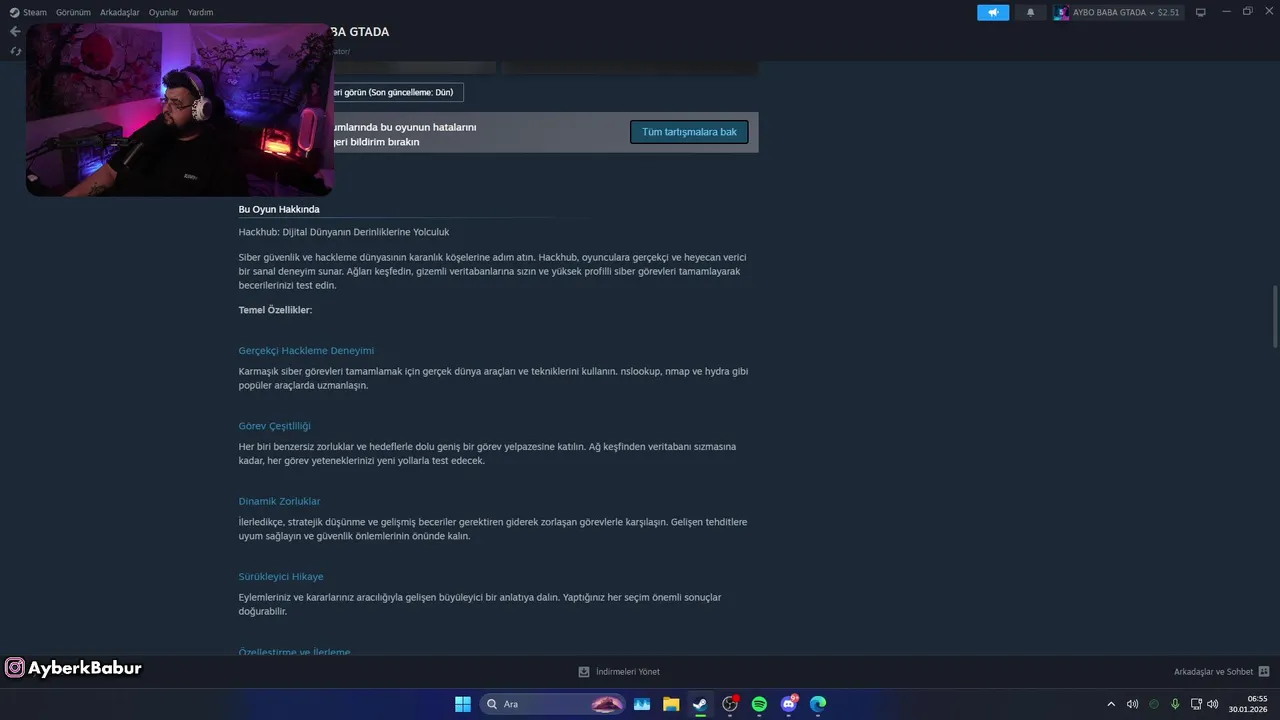Click the taskbar Ara search box

point(554,704)
